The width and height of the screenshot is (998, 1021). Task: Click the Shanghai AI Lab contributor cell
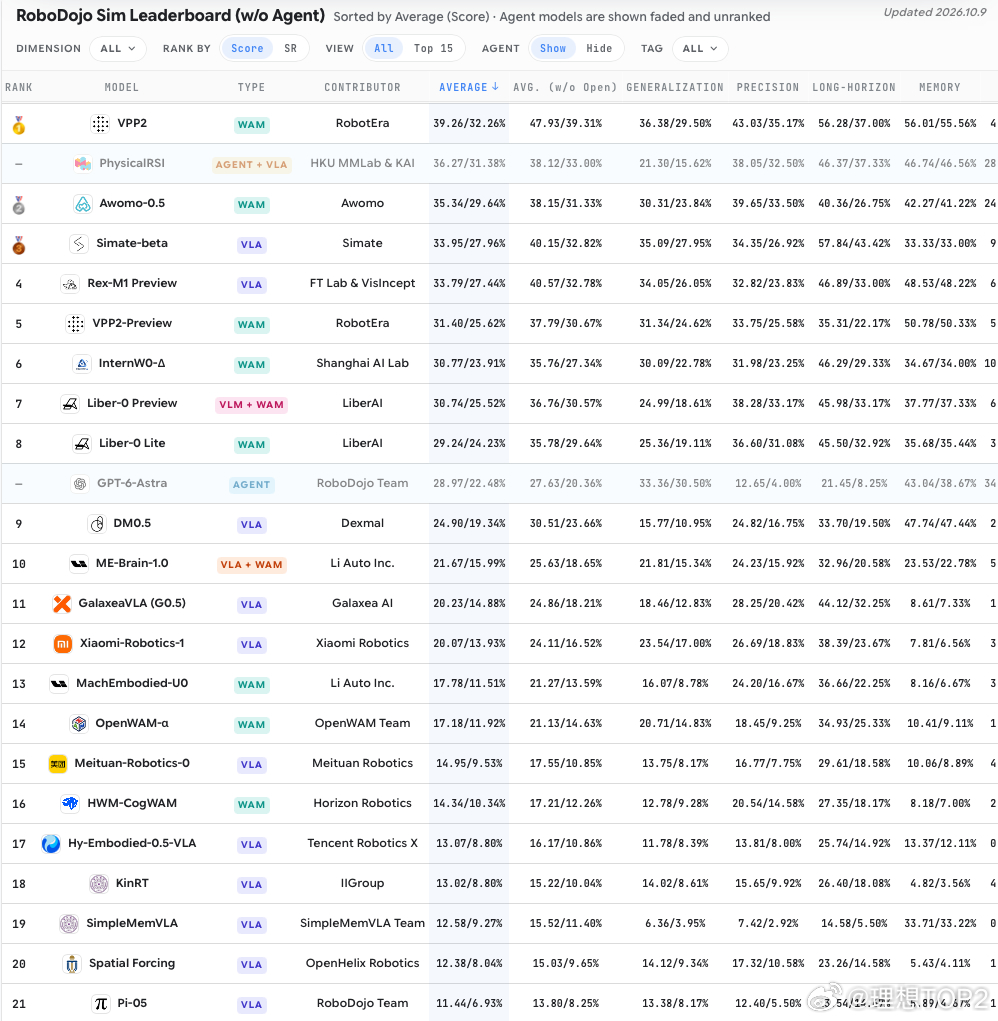coord(363,363)
